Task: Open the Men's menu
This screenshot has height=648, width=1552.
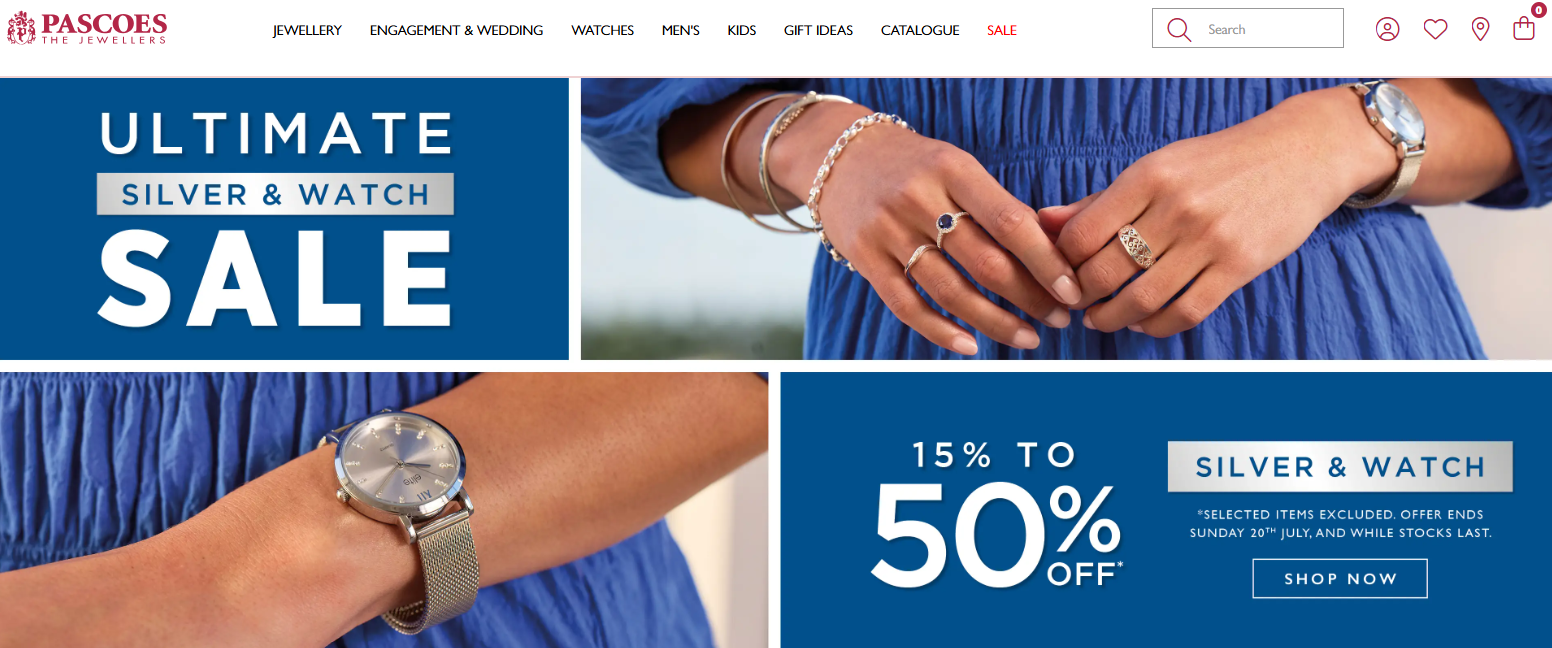Action: click(x=680, y=30)
